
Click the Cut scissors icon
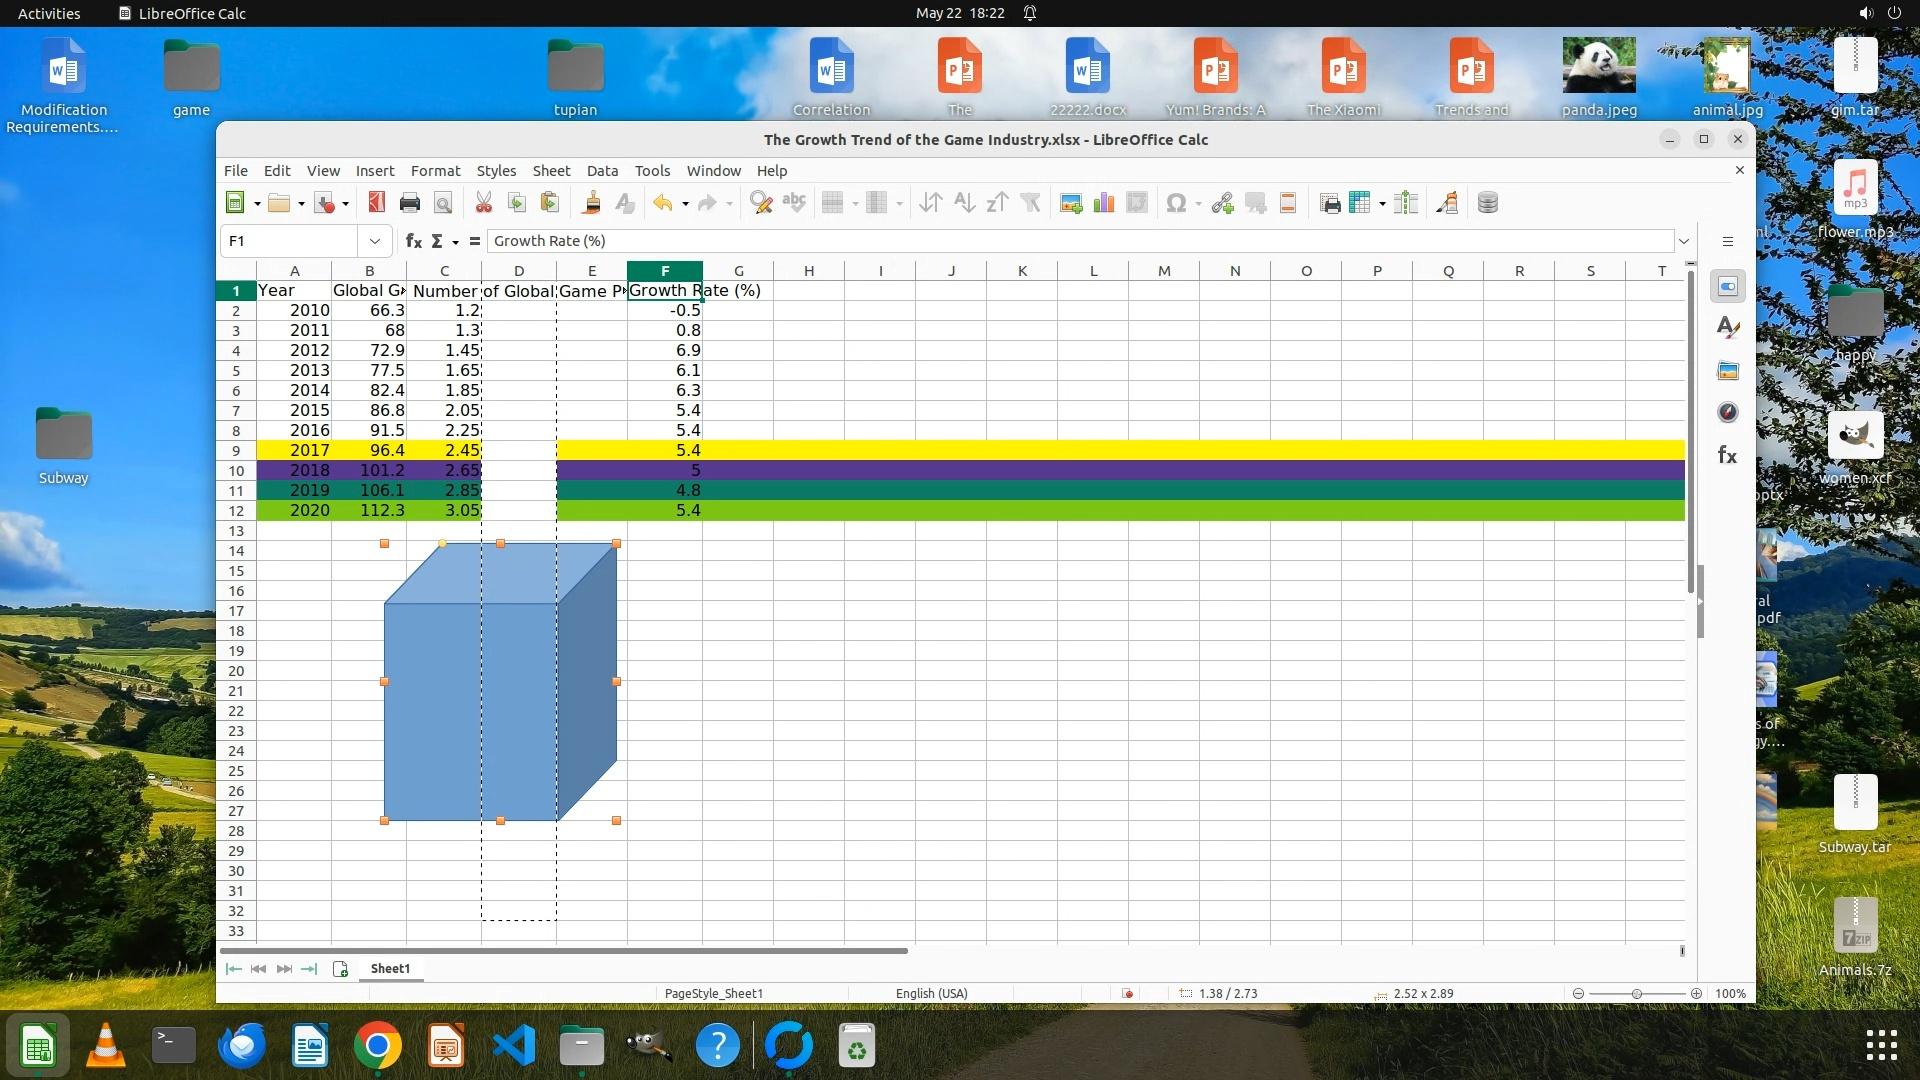click(484, 204)
